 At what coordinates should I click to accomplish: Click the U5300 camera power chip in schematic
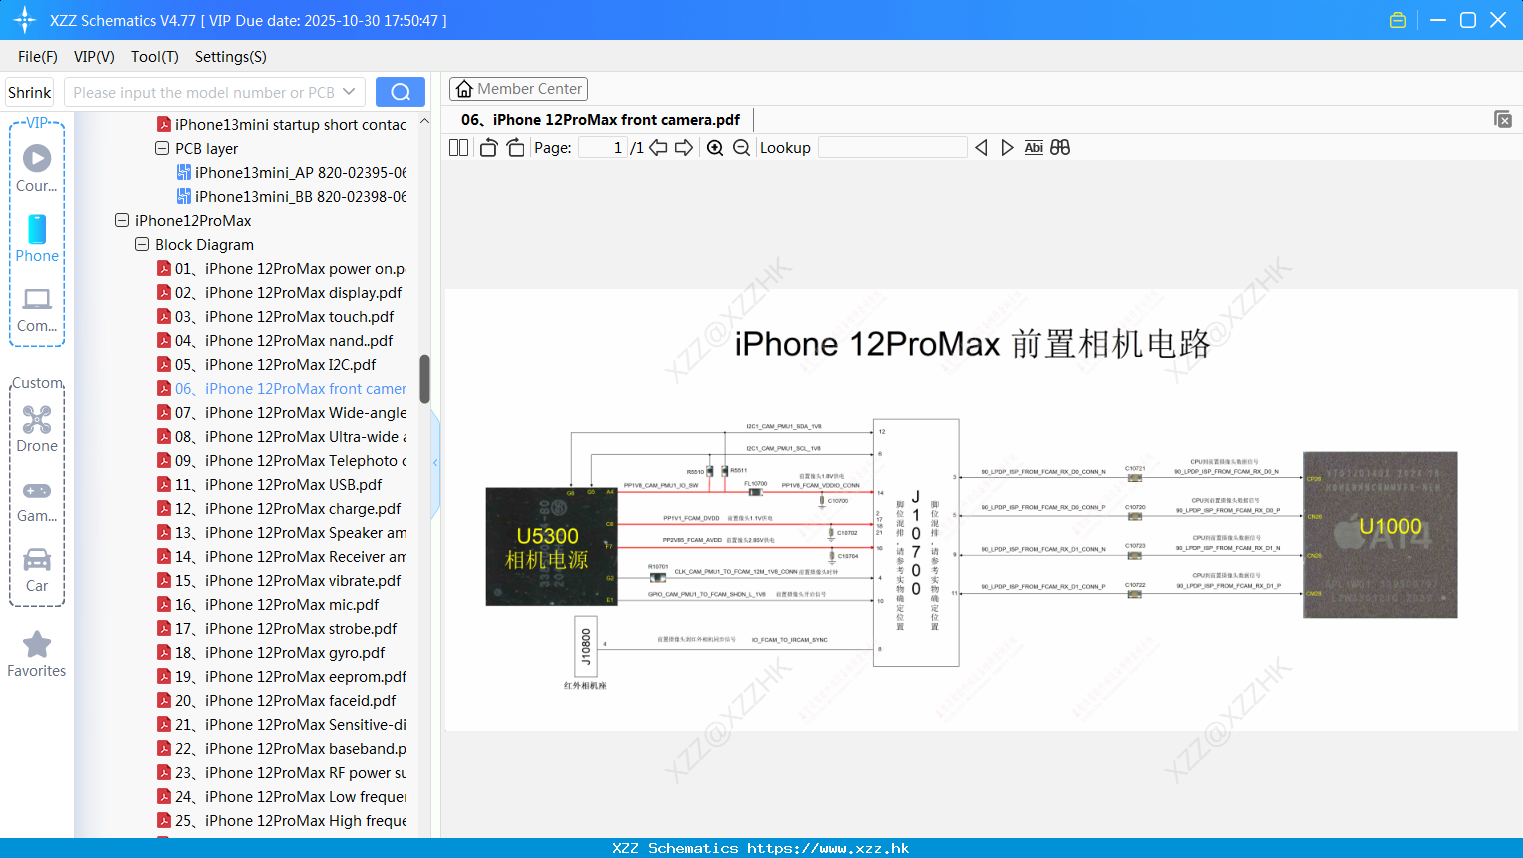pos(551,546)
